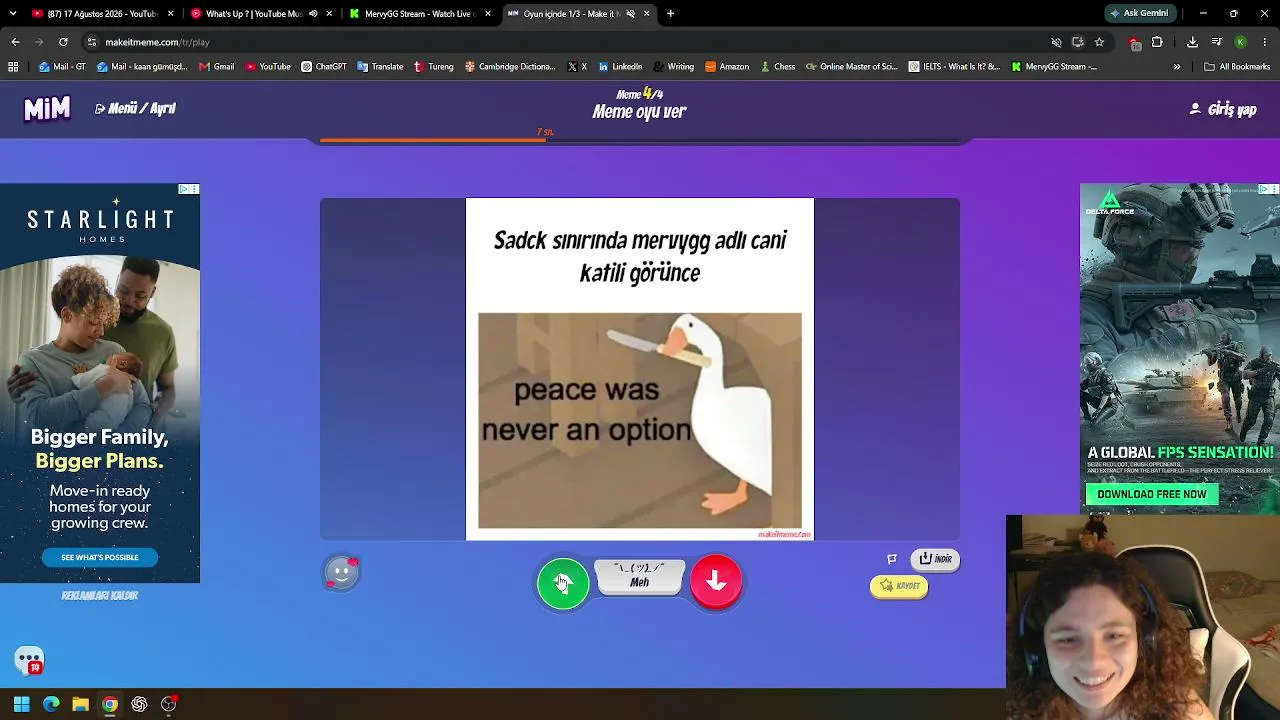Close the What's Up YouTube Music tab

coord(329,14)
